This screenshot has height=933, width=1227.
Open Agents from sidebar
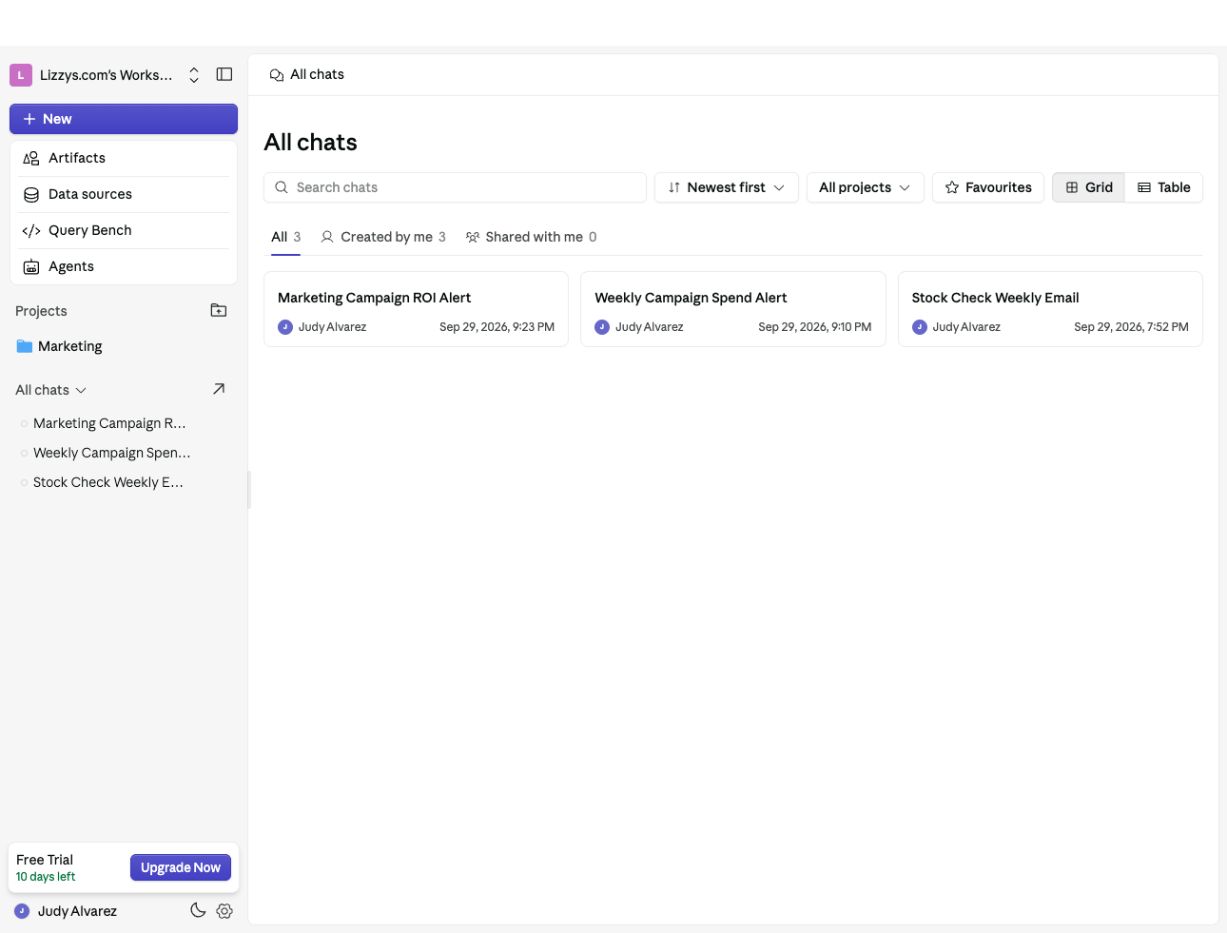(124, 266)
